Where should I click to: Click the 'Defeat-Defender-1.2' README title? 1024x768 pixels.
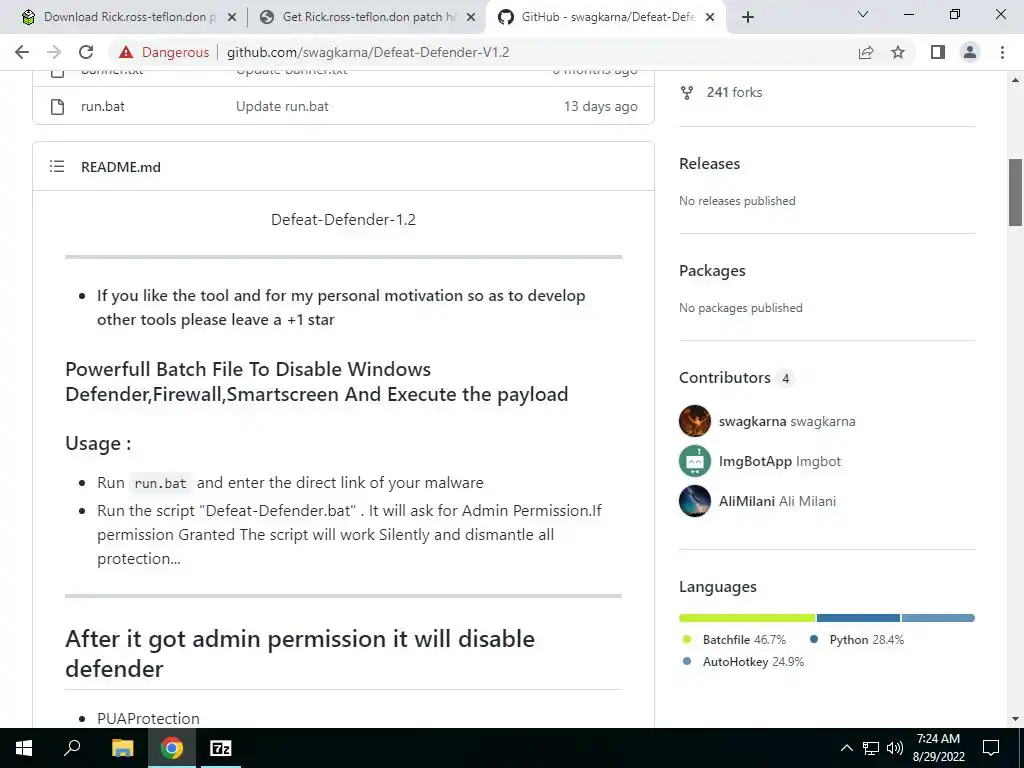point(344,219)
